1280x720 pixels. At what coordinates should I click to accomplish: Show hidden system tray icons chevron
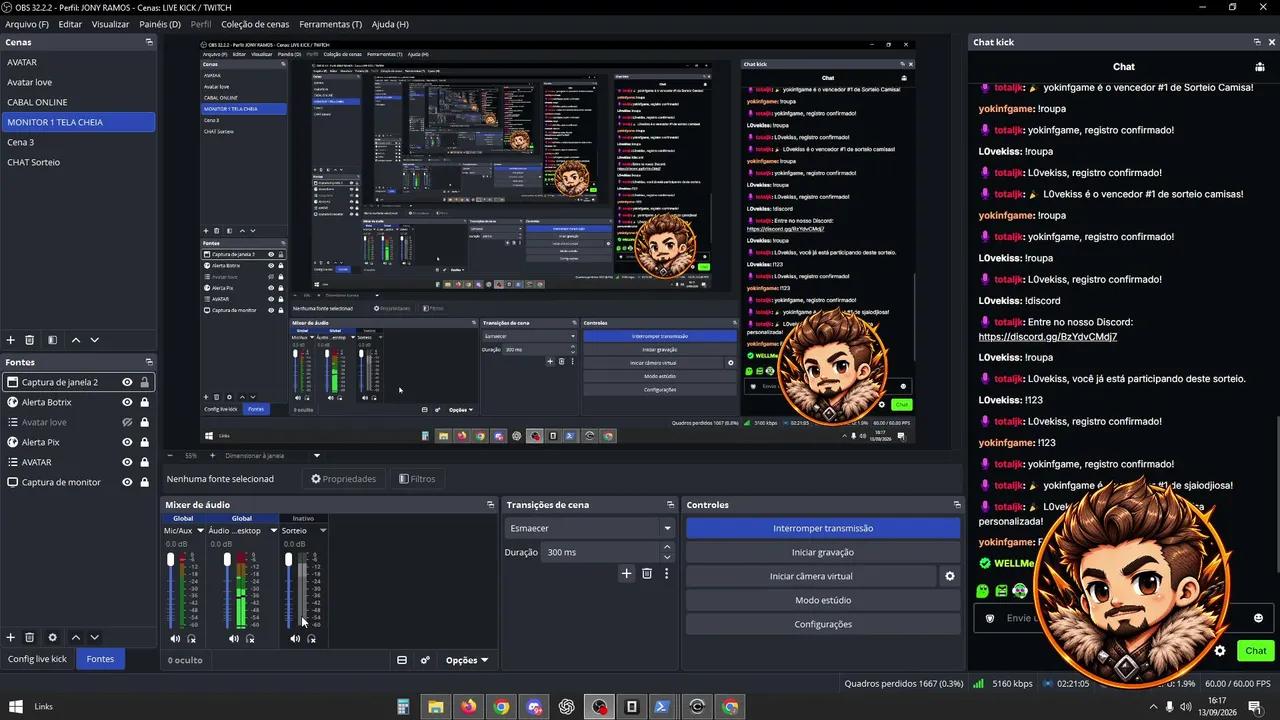[1151, 707]
